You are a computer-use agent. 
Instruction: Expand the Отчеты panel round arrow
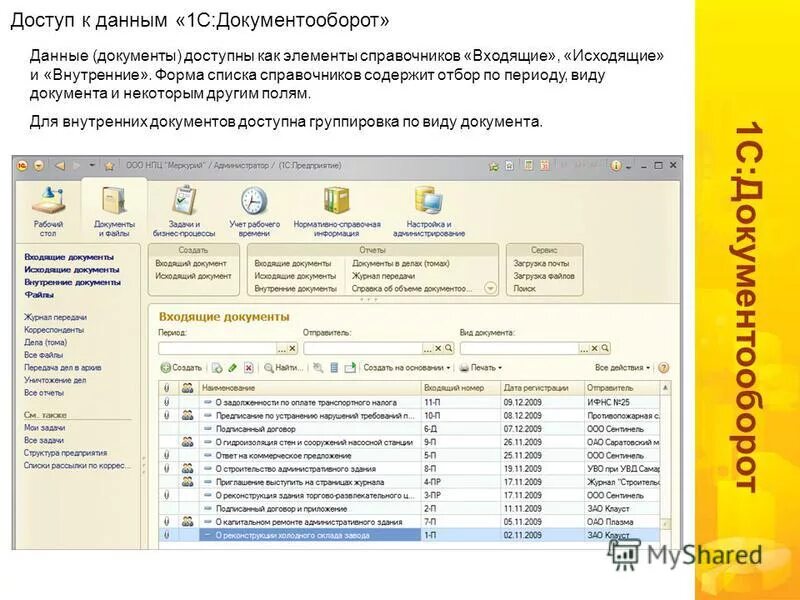pyautogui.click(x=490, y=288)
